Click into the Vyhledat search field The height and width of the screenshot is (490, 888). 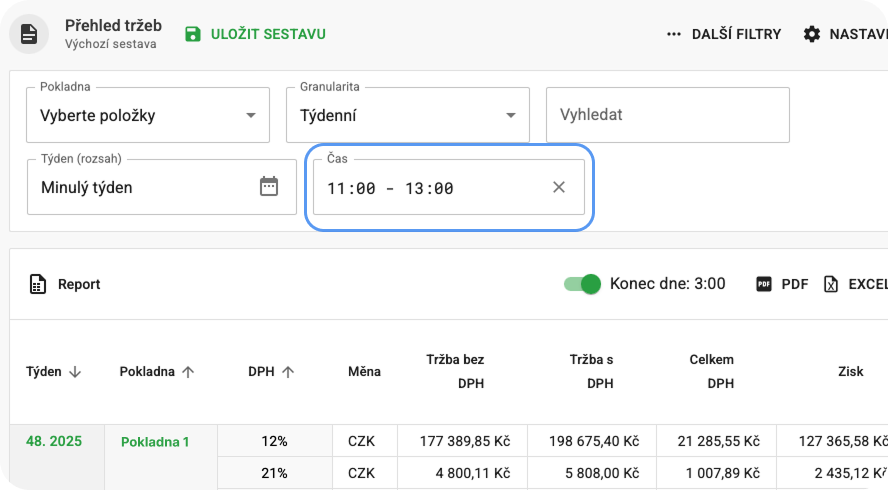667,115
